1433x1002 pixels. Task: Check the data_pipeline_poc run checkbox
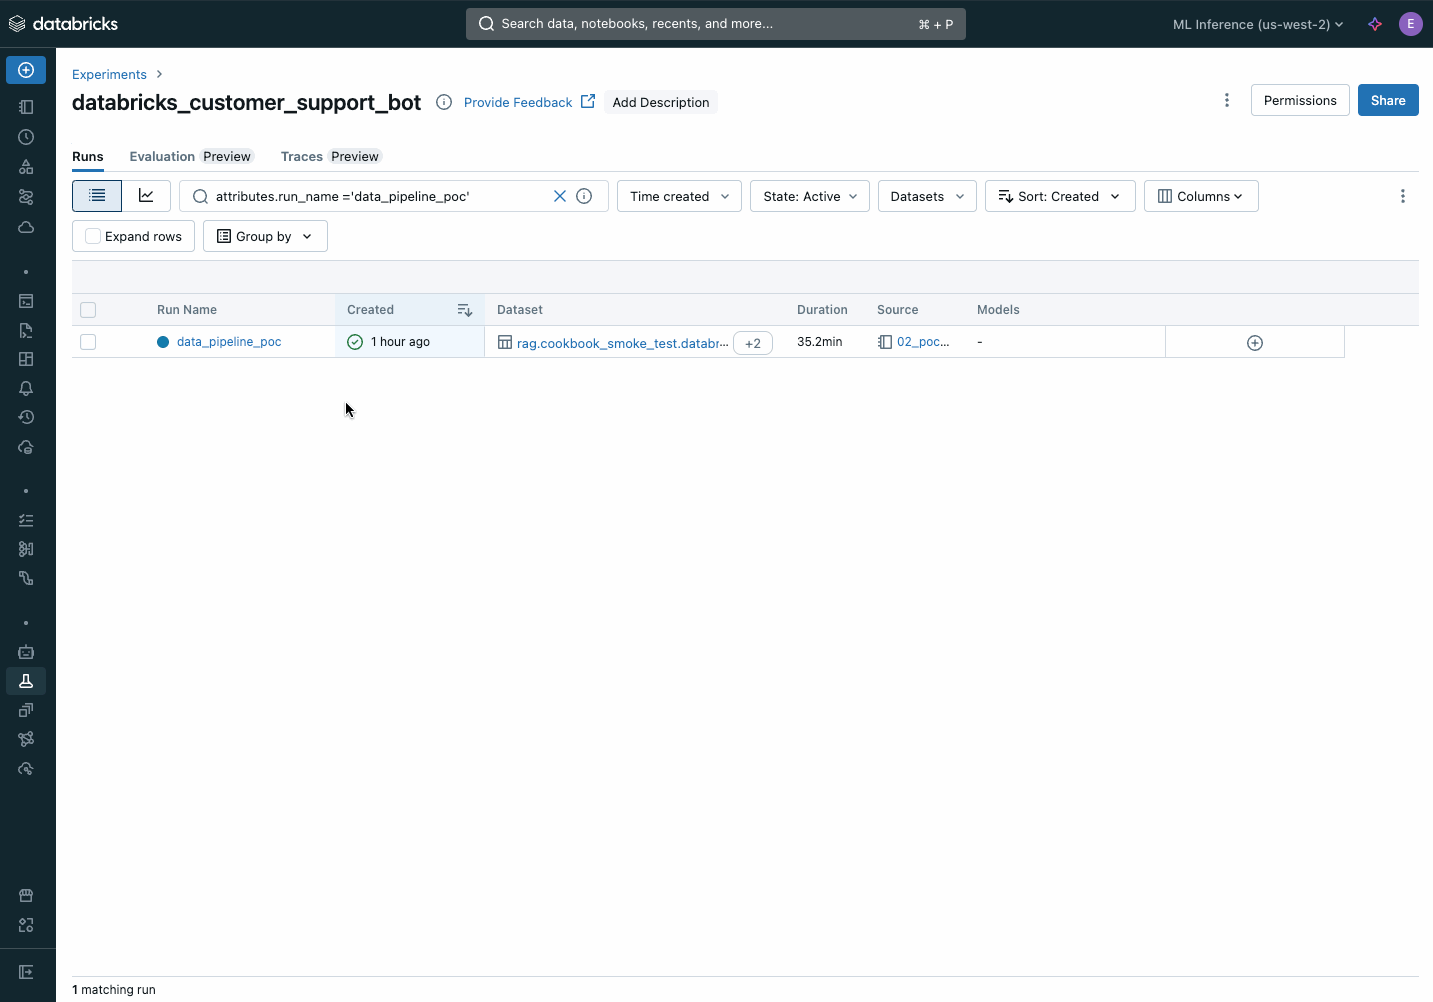[88, 342]
